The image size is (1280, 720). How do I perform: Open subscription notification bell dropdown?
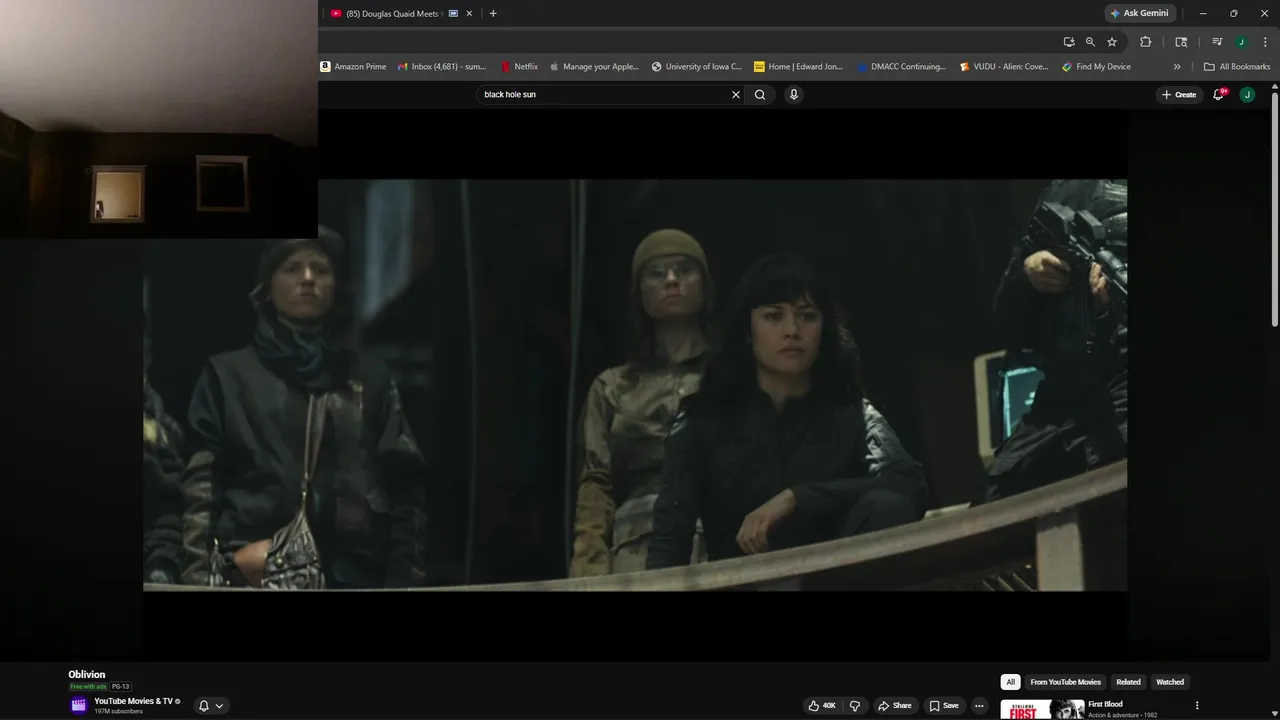point(211,706)
